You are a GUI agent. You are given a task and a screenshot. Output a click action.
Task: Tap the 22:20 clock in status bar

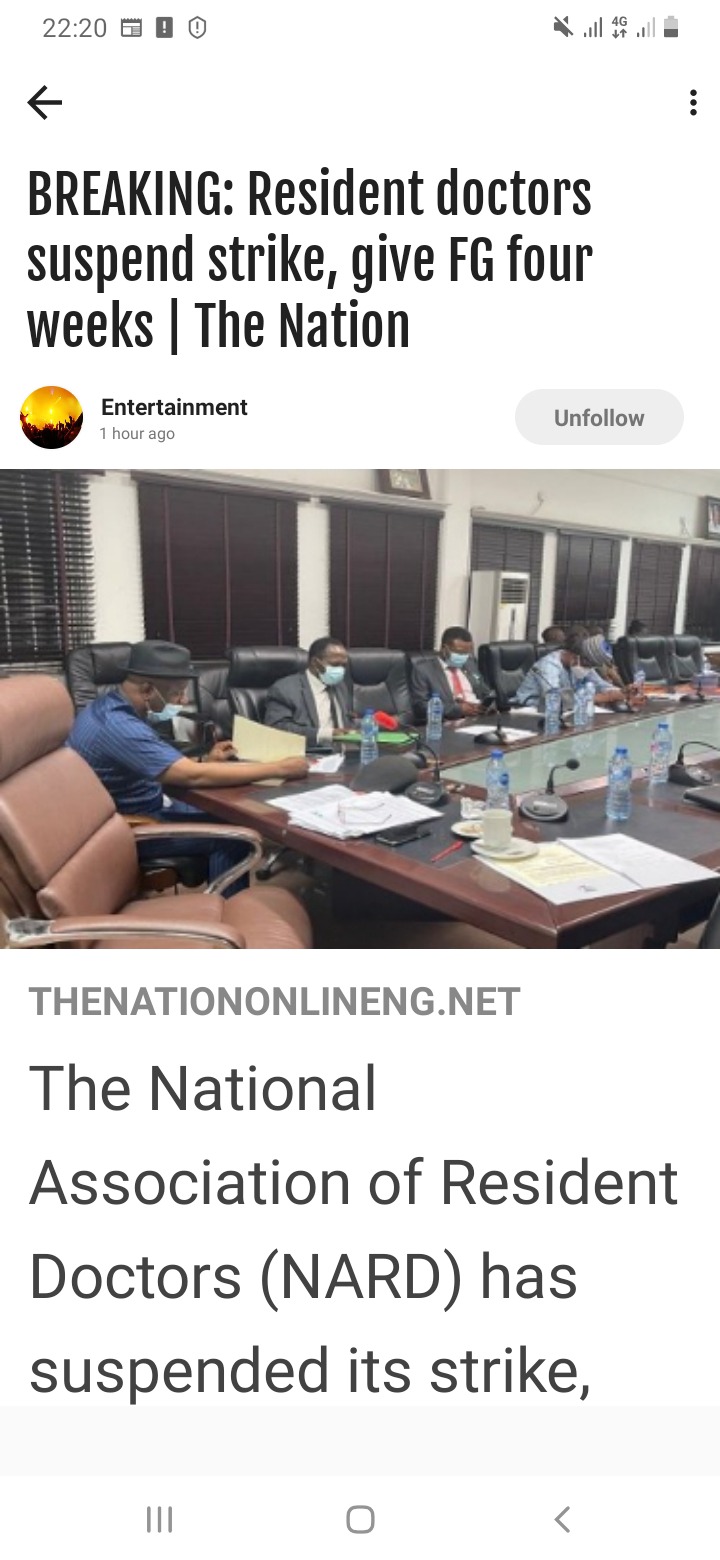click(x=74, y=29)
